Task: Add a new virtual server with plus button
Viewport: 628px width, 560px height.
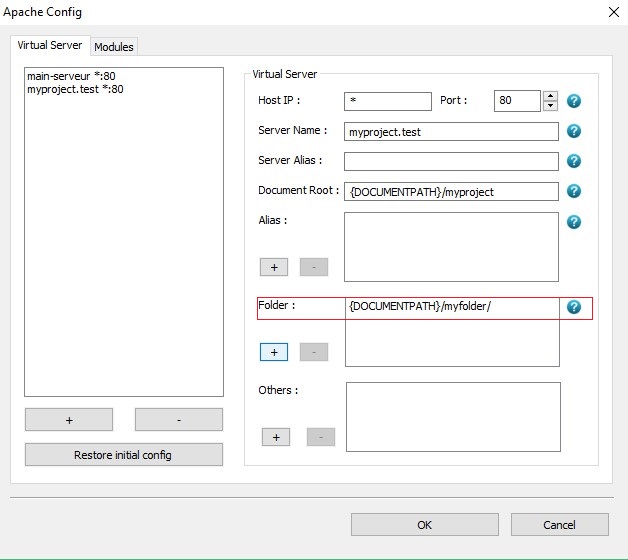Action: (x=69, y=420)
